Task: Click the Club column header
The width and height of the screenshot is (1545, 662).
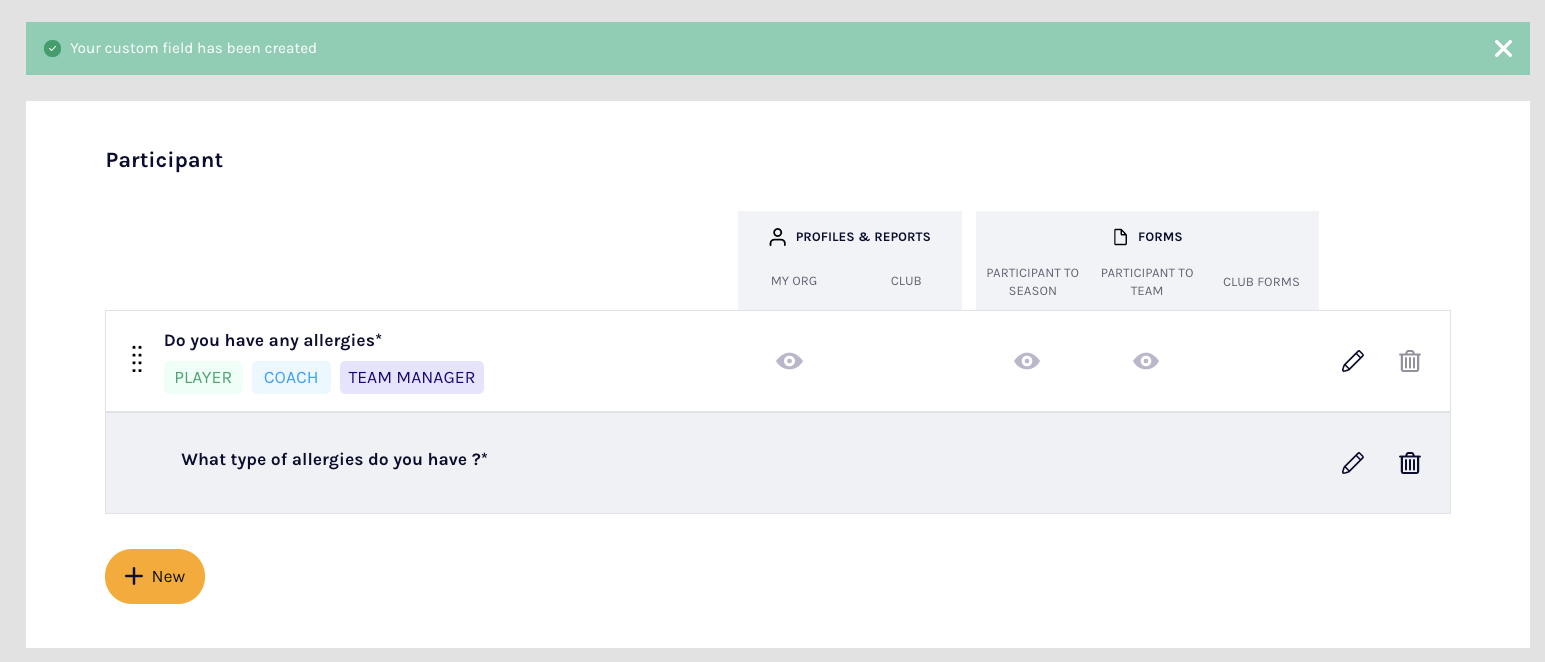Action: point(906,281)
